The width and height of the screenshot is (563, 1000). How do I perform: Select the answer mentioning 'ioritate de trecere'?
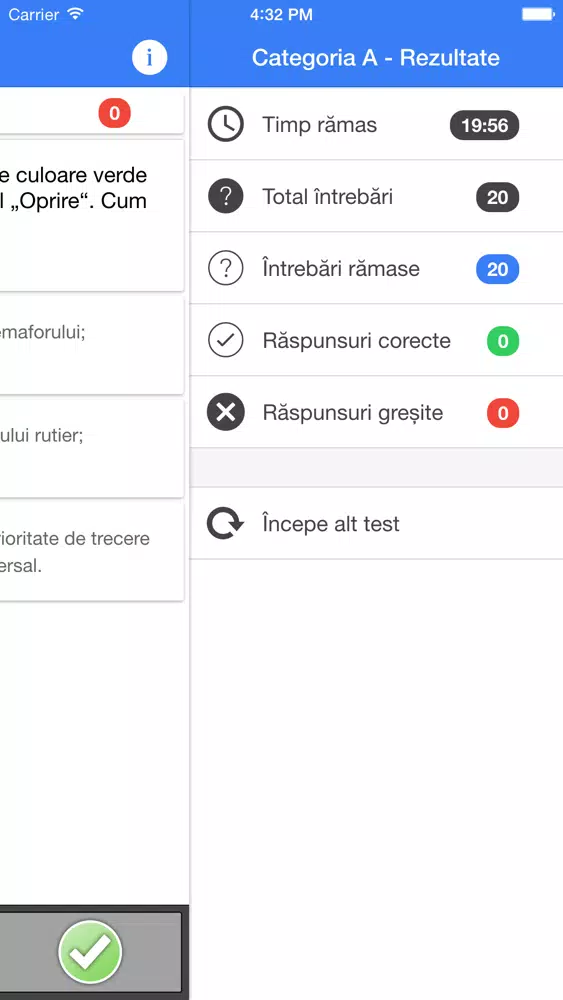point(92,552)
